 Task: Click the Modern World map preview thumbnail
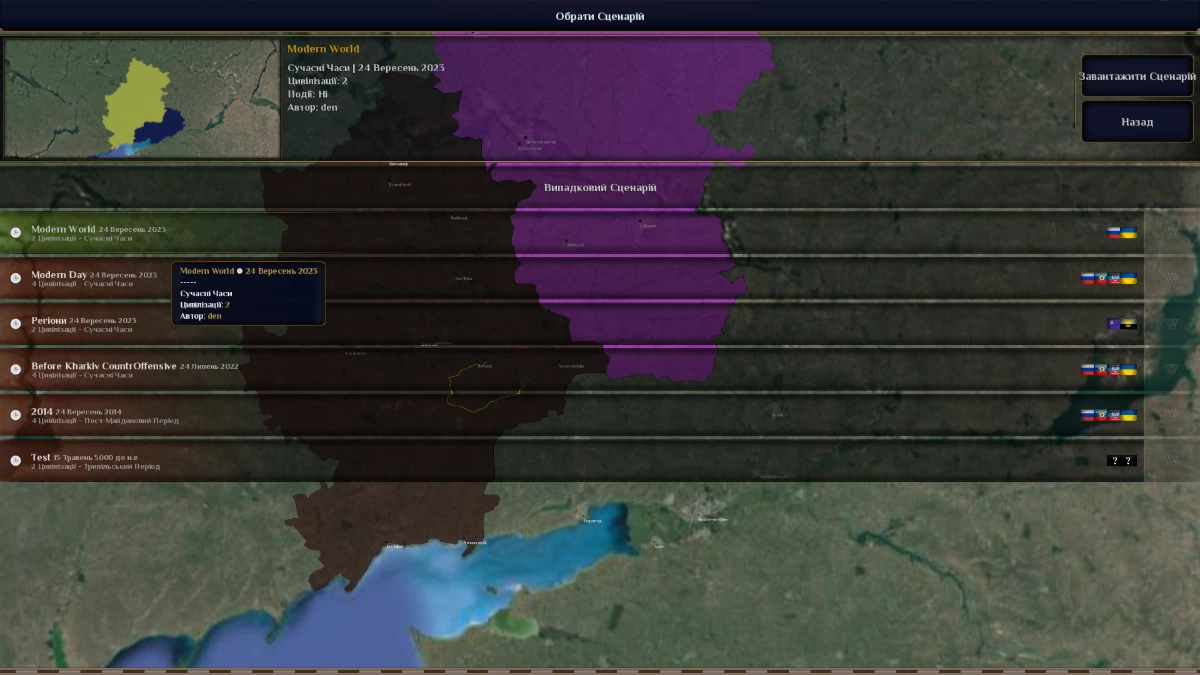(x=141, y=98)
